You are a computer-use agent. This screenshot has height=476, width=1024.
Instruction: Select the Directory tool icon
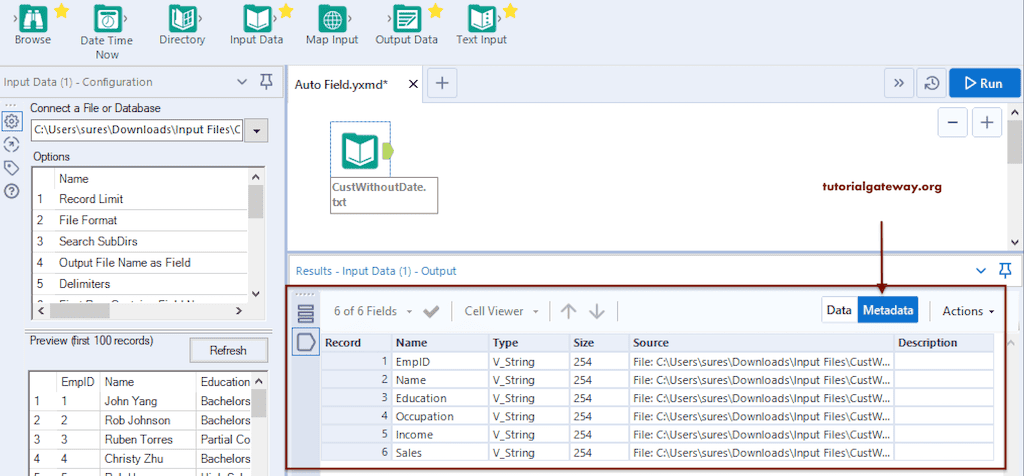pyautogui.click(x=182, y=18)
